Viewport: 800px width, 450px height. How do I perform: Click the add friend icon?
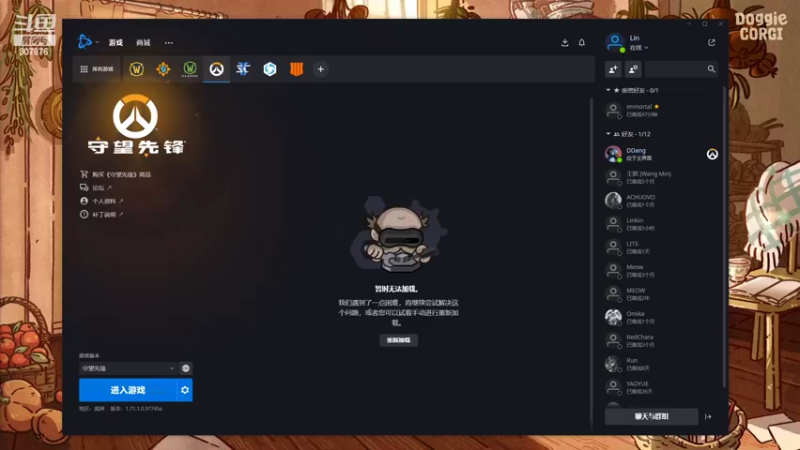tap(613, 69)
